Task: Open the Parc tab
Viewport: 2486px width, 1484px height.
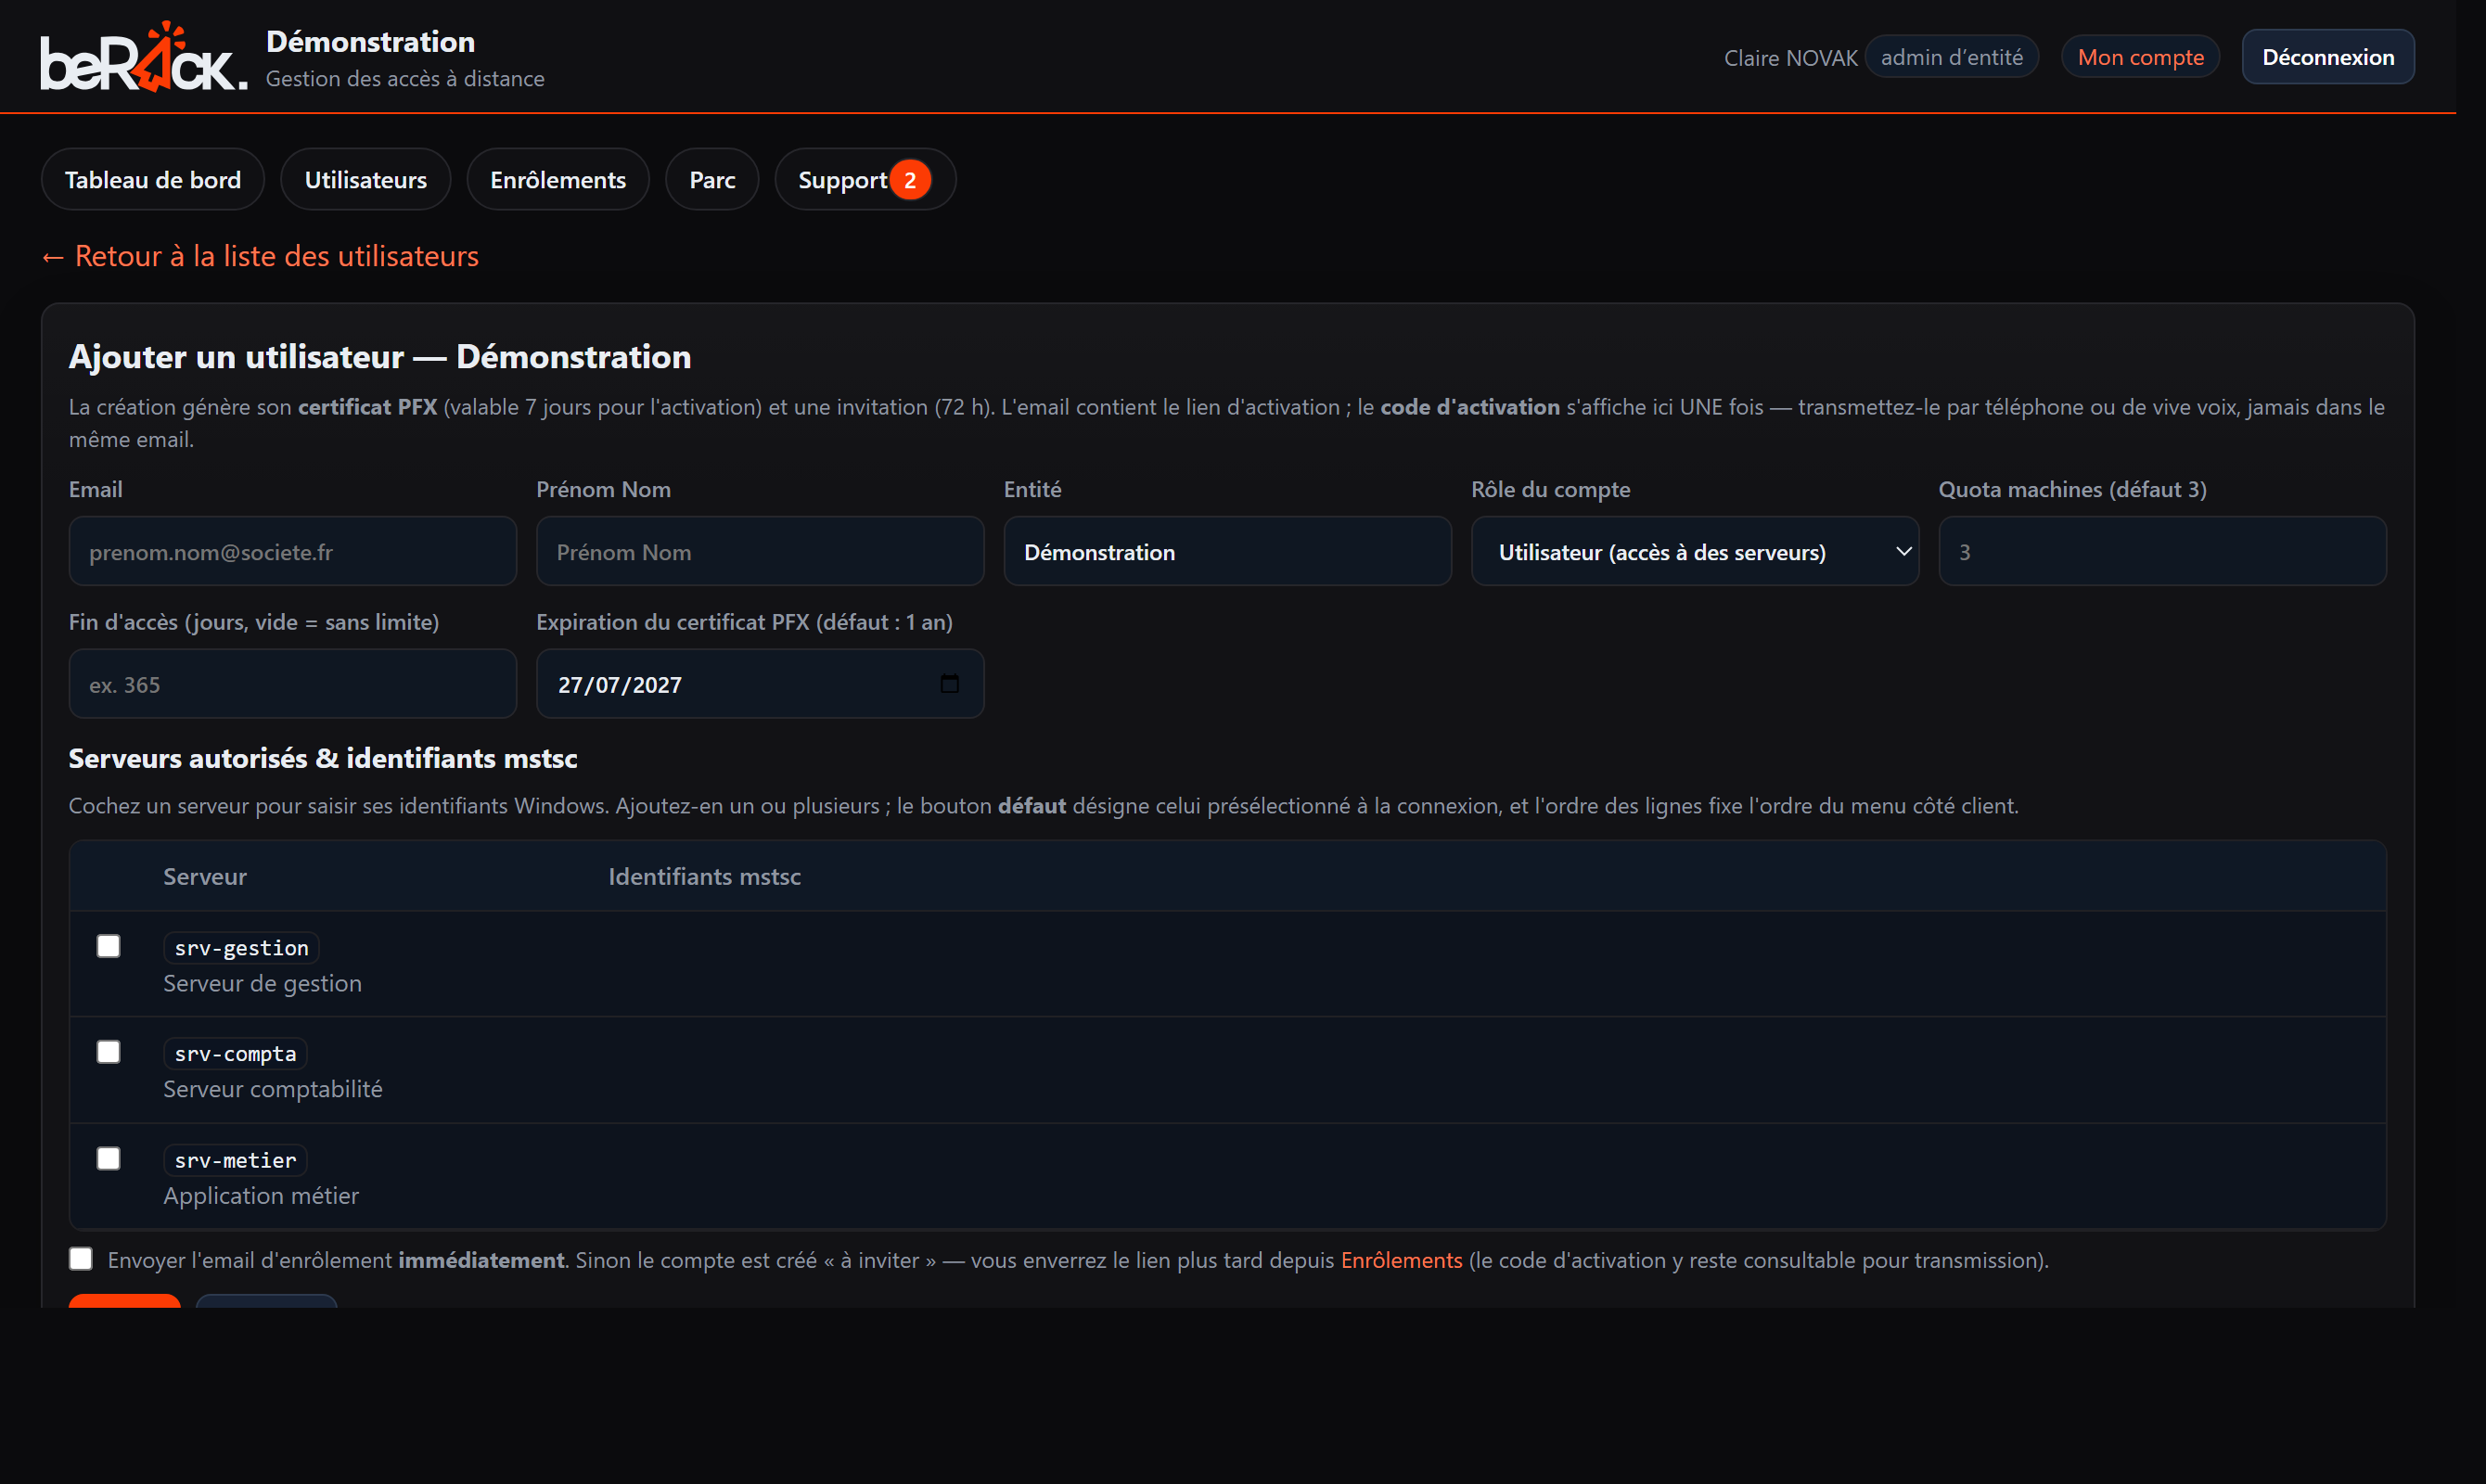Action: (x=712, y=180)
